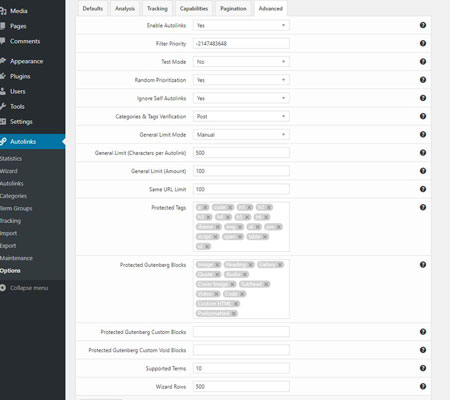Open Term Groups submenu link
Screen dimensions: 450x400
(x=16, y=208)
